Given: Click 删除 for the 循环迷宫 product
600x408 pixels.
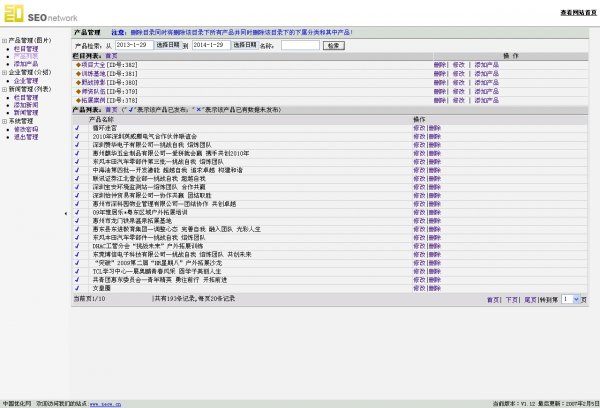Looking at the screenshot, I should (435, 128).
